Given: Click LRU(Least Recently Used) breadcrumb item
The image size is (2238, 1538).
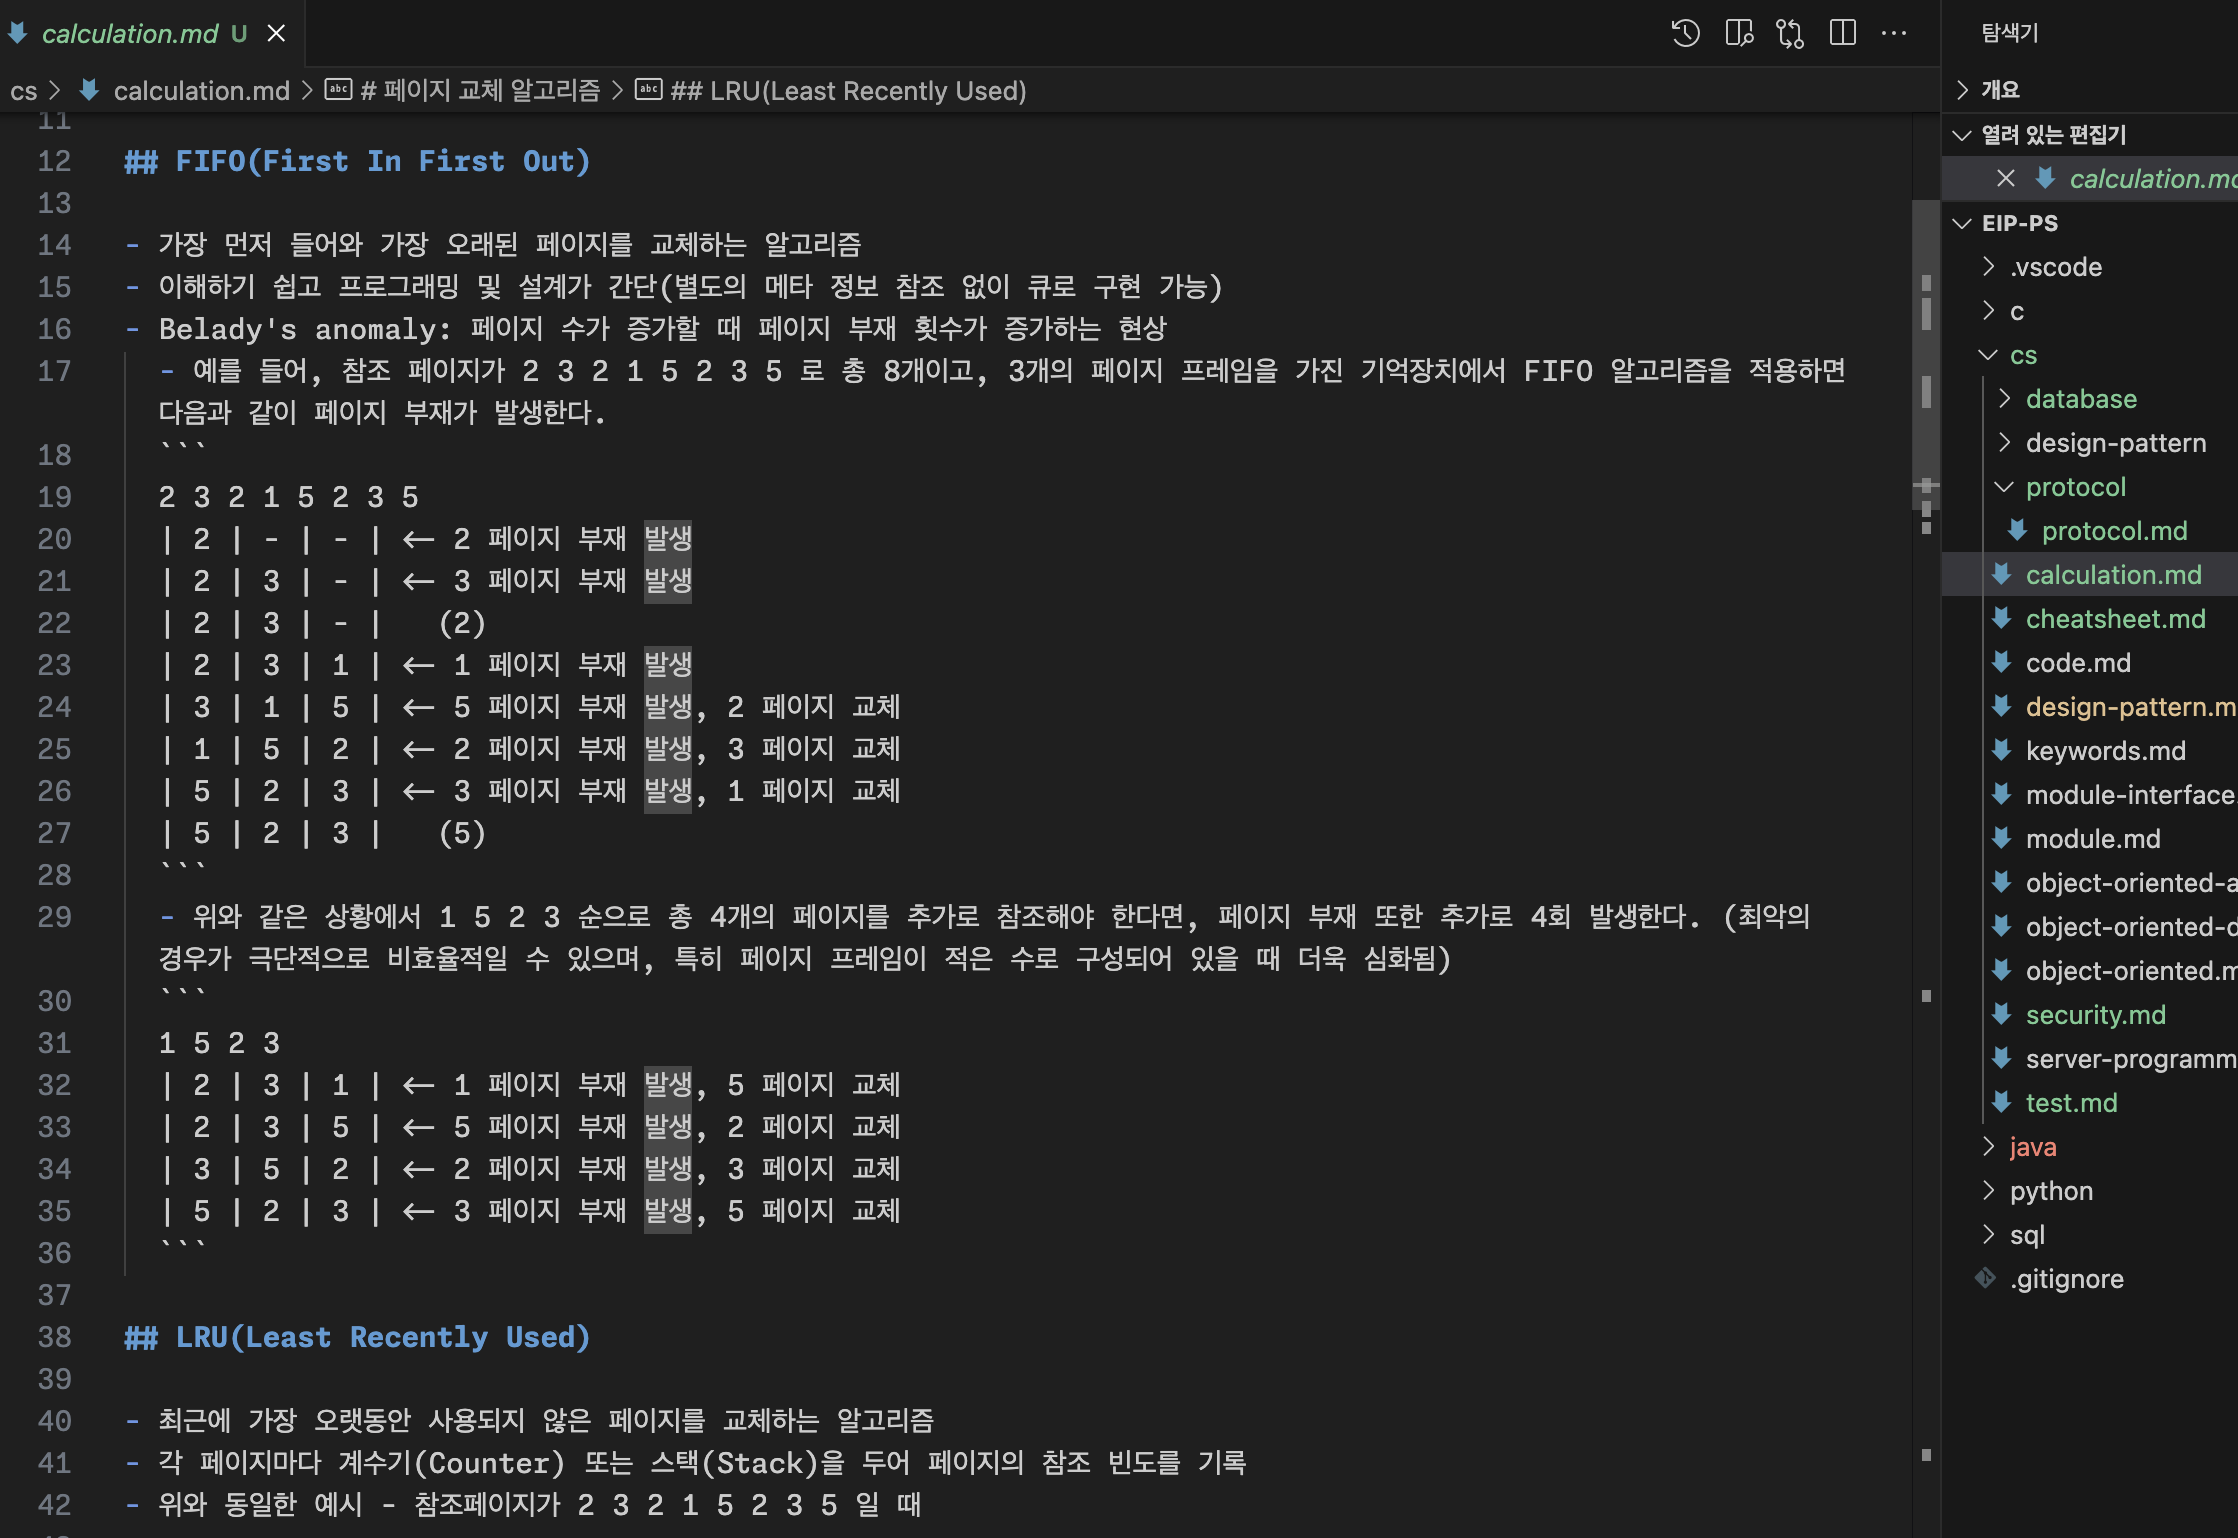Looking at the screenshot, I should pos(848,91).
